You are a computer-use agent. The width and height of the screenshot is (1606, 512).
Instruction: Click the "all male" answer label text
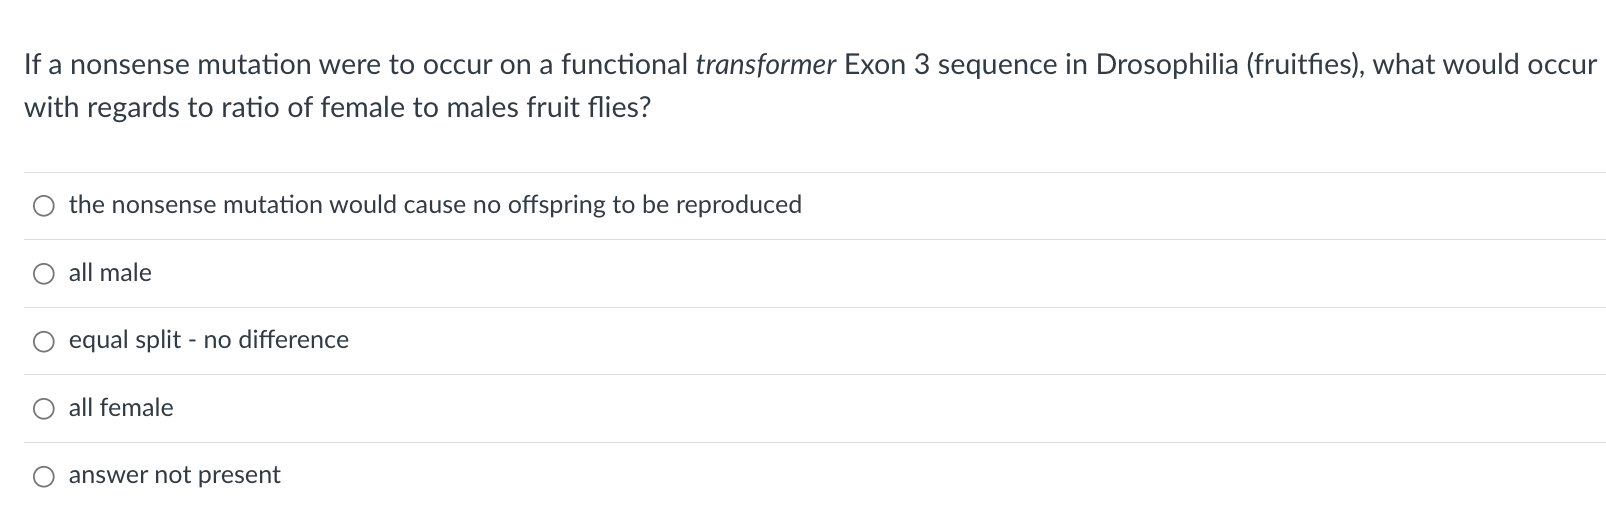tap(110, 273)
